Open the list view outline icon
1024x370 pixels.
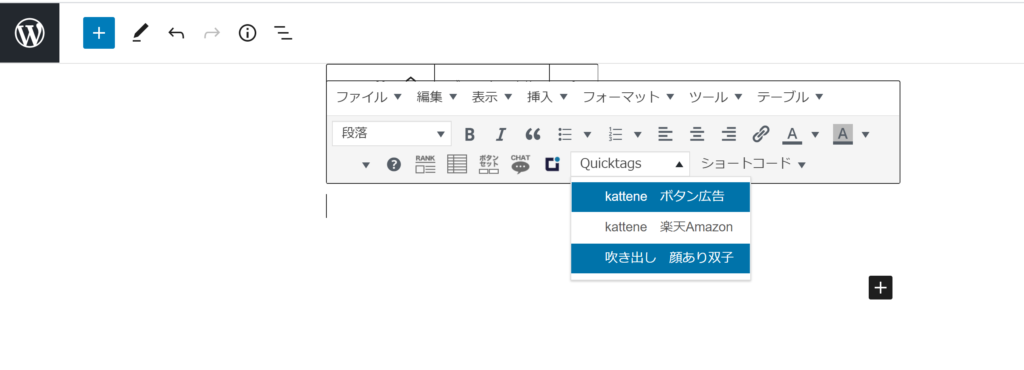tap(283, 33)
